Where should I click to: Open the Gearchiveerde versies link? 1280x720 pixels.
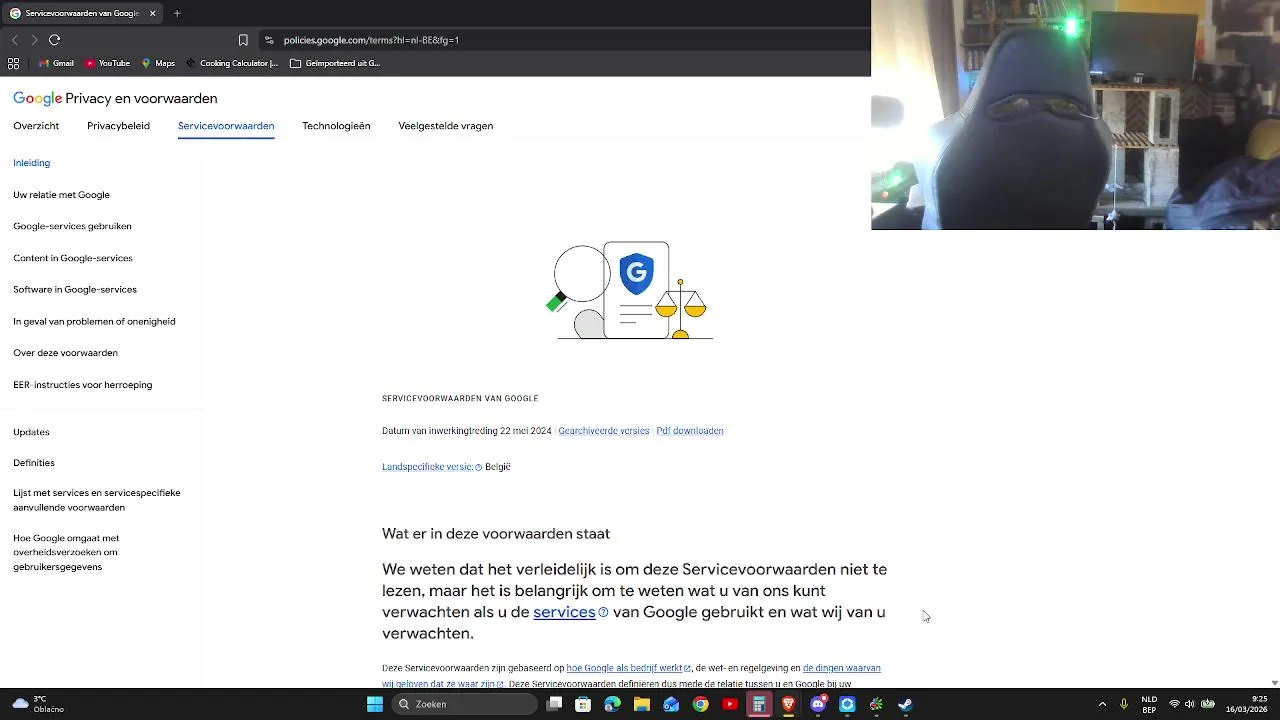[x=604, y=431]
